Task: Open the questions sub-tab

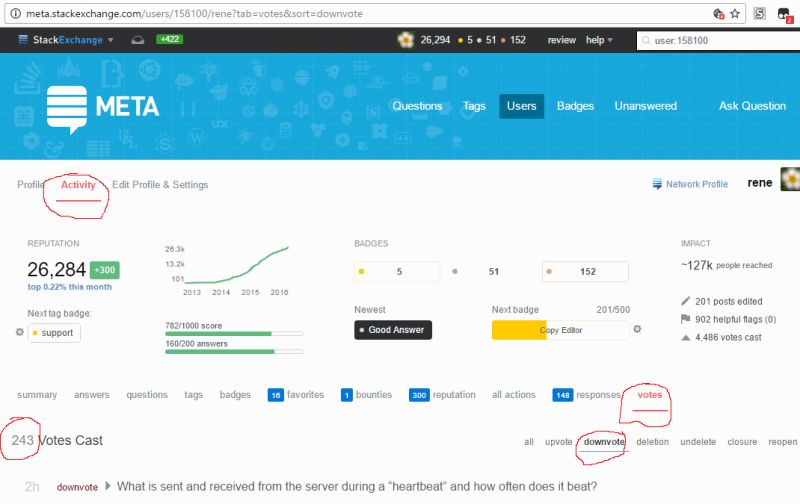Action: click(147, 394)
